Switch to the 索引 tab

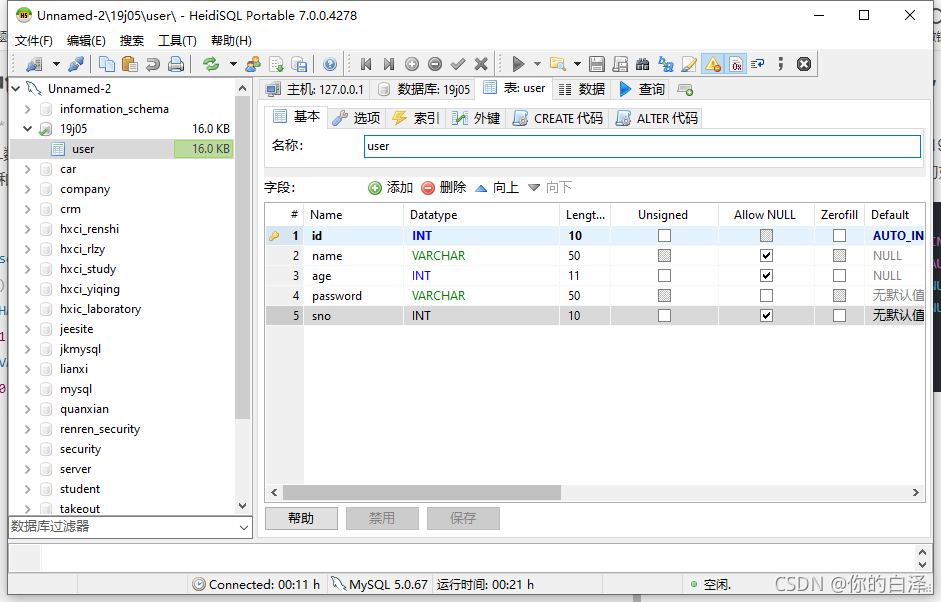[416, 118]
